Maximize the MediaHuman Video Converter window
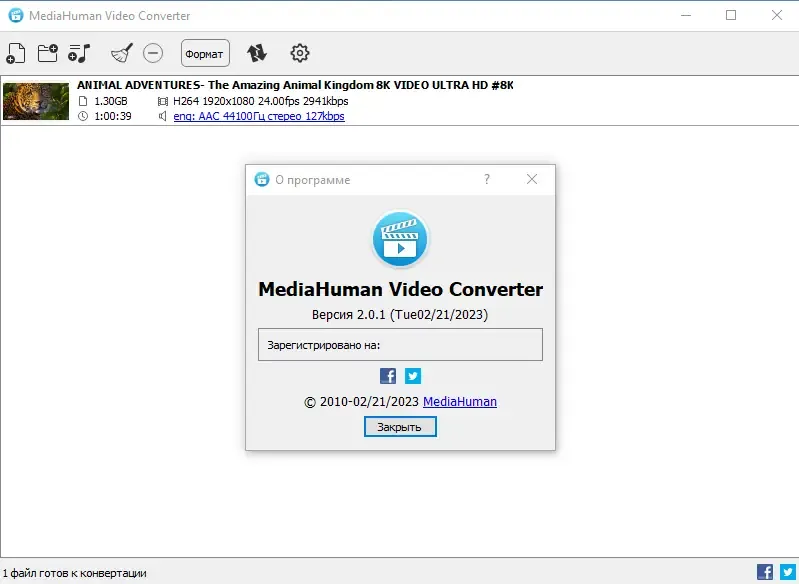 (731, 15)
